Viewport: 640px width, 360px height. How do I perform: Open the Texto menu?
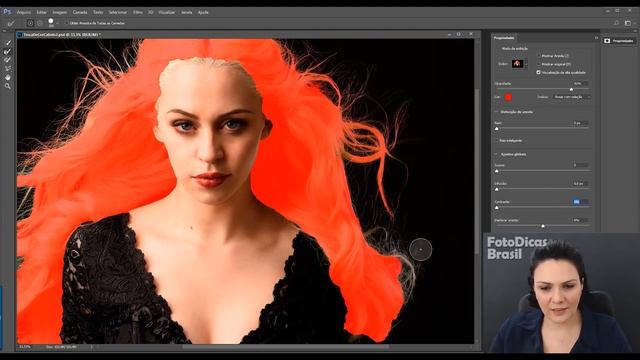click(x=98, y=12)
